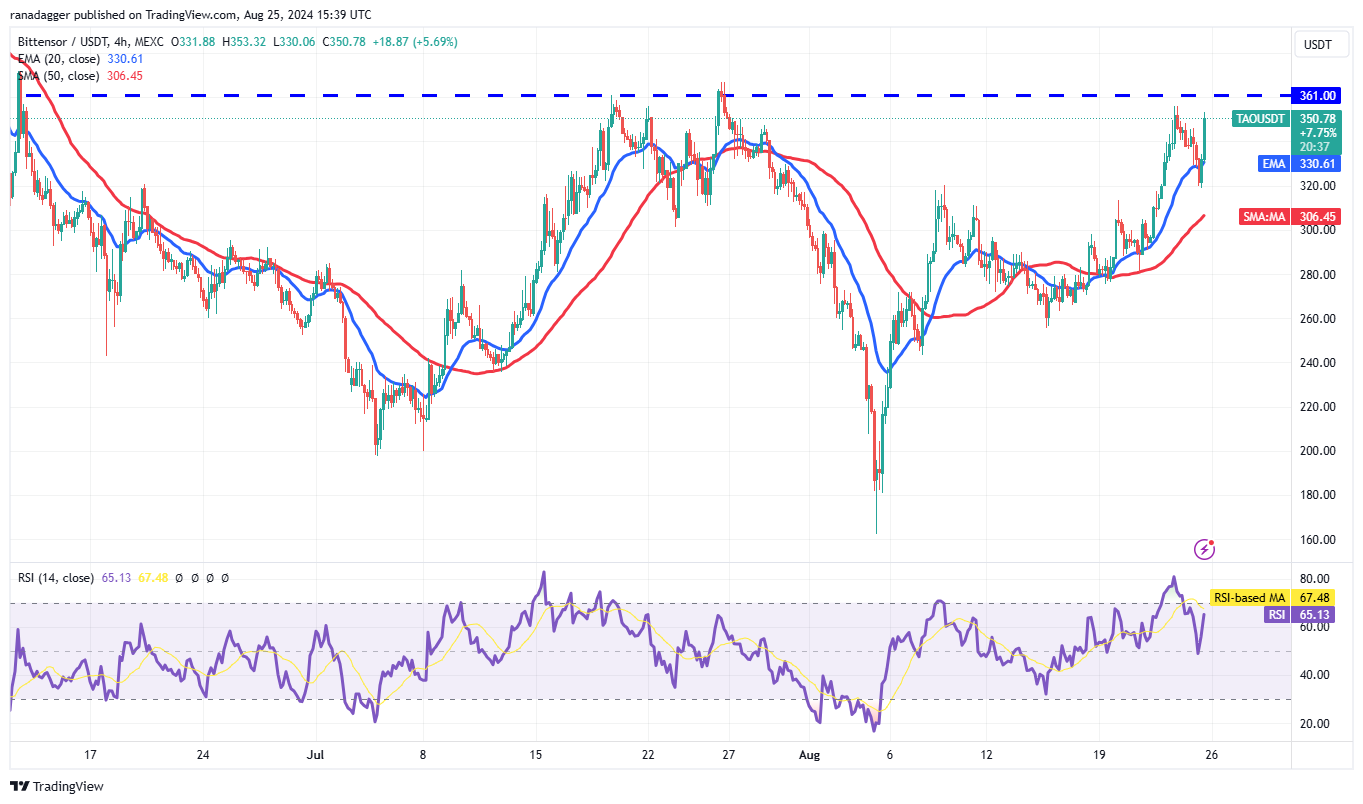Click the 20.00 RSI axis label
The height and width of the screenshot is (804, 1363).
pyautogui.click(x=1317, y=723)
